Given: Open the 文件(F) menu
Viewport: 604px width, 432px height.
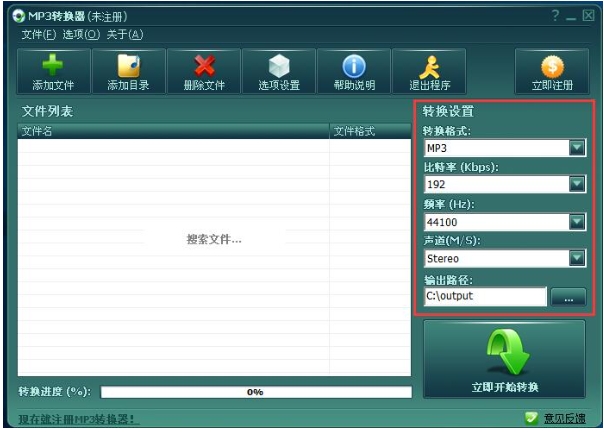Looking at the screenshot, I should pos(39,35).
